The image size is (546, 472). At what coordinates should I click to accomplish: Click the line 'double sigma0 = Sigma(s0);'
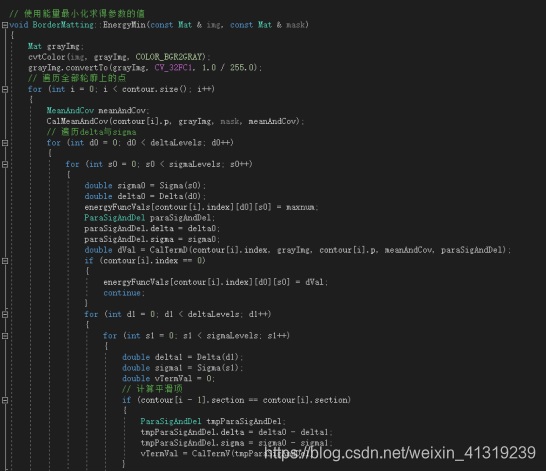(x=145, y=186)
